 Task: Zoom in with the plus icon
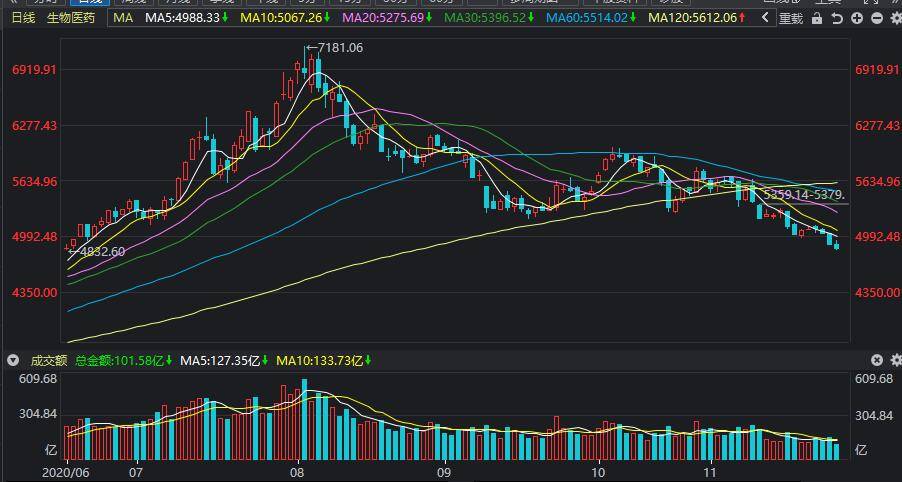(857, 18)
